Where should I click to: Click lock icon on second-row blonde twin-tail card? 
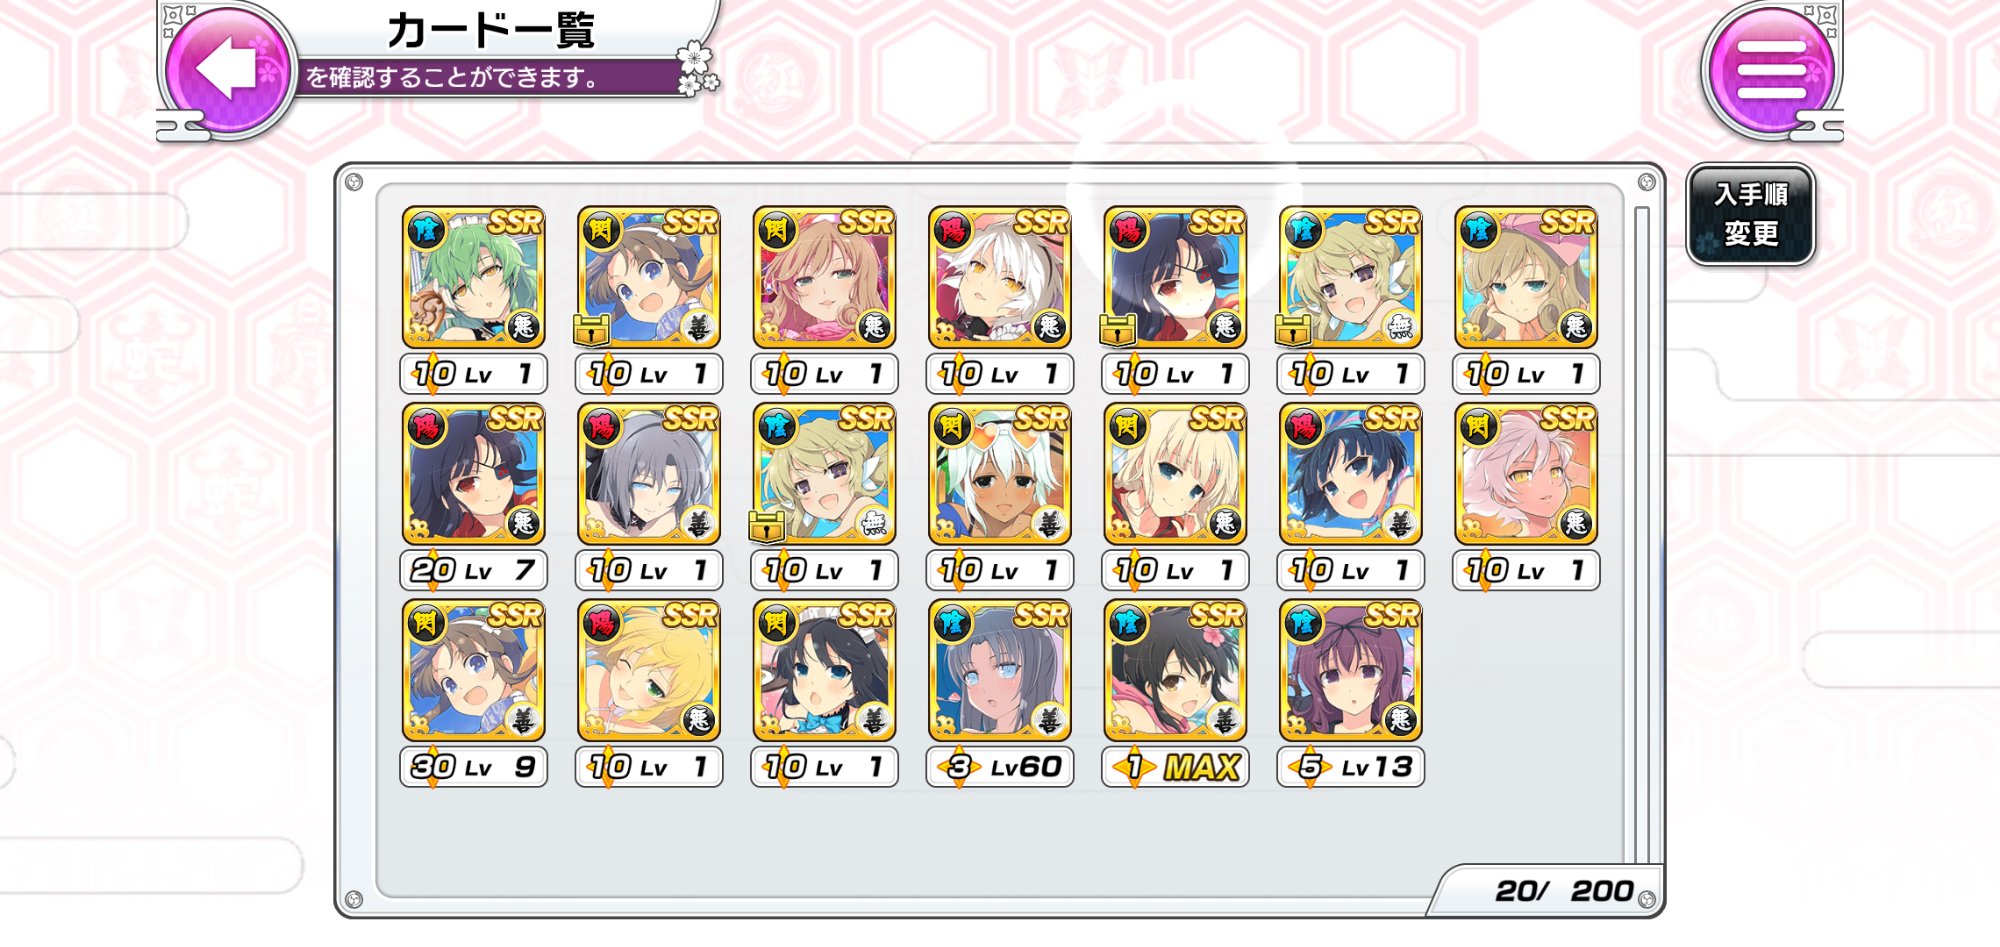click(766, 526)
